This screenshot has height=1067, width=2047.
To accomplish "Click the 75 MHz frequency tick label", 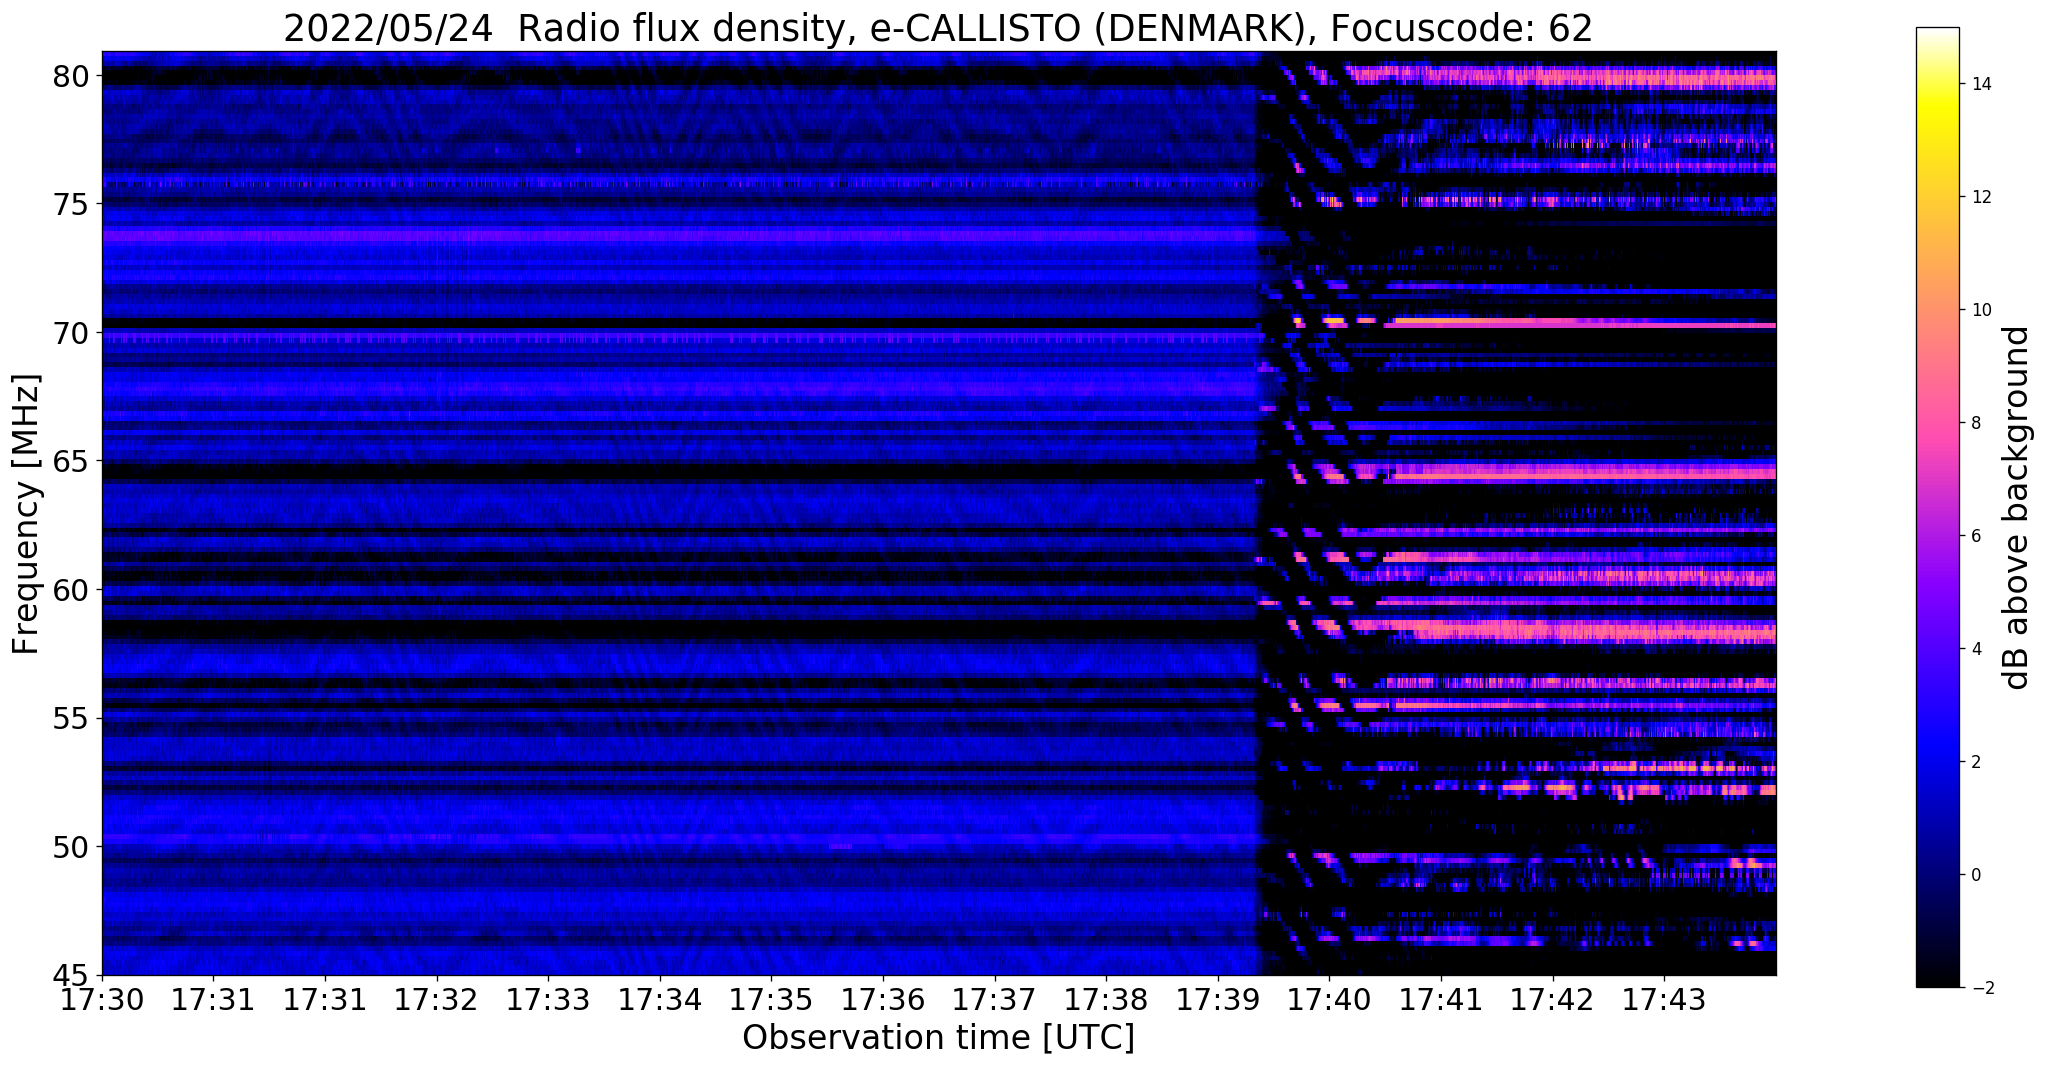I will click(x=72, y=205).
